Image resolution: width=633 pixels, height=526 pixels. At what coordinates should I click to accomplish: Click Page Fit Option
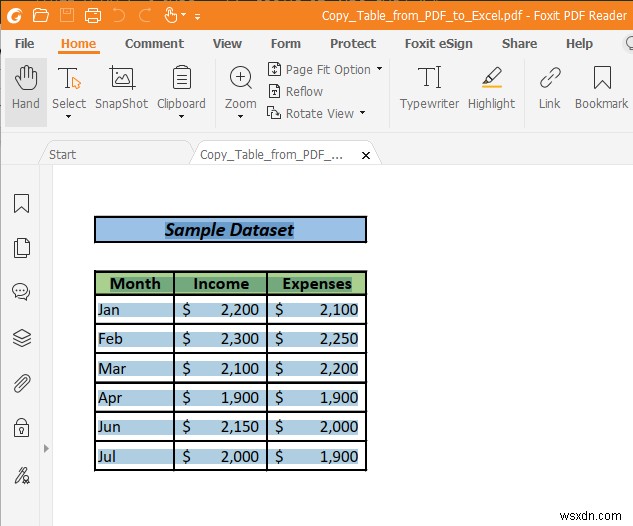(x=319, y=69)
